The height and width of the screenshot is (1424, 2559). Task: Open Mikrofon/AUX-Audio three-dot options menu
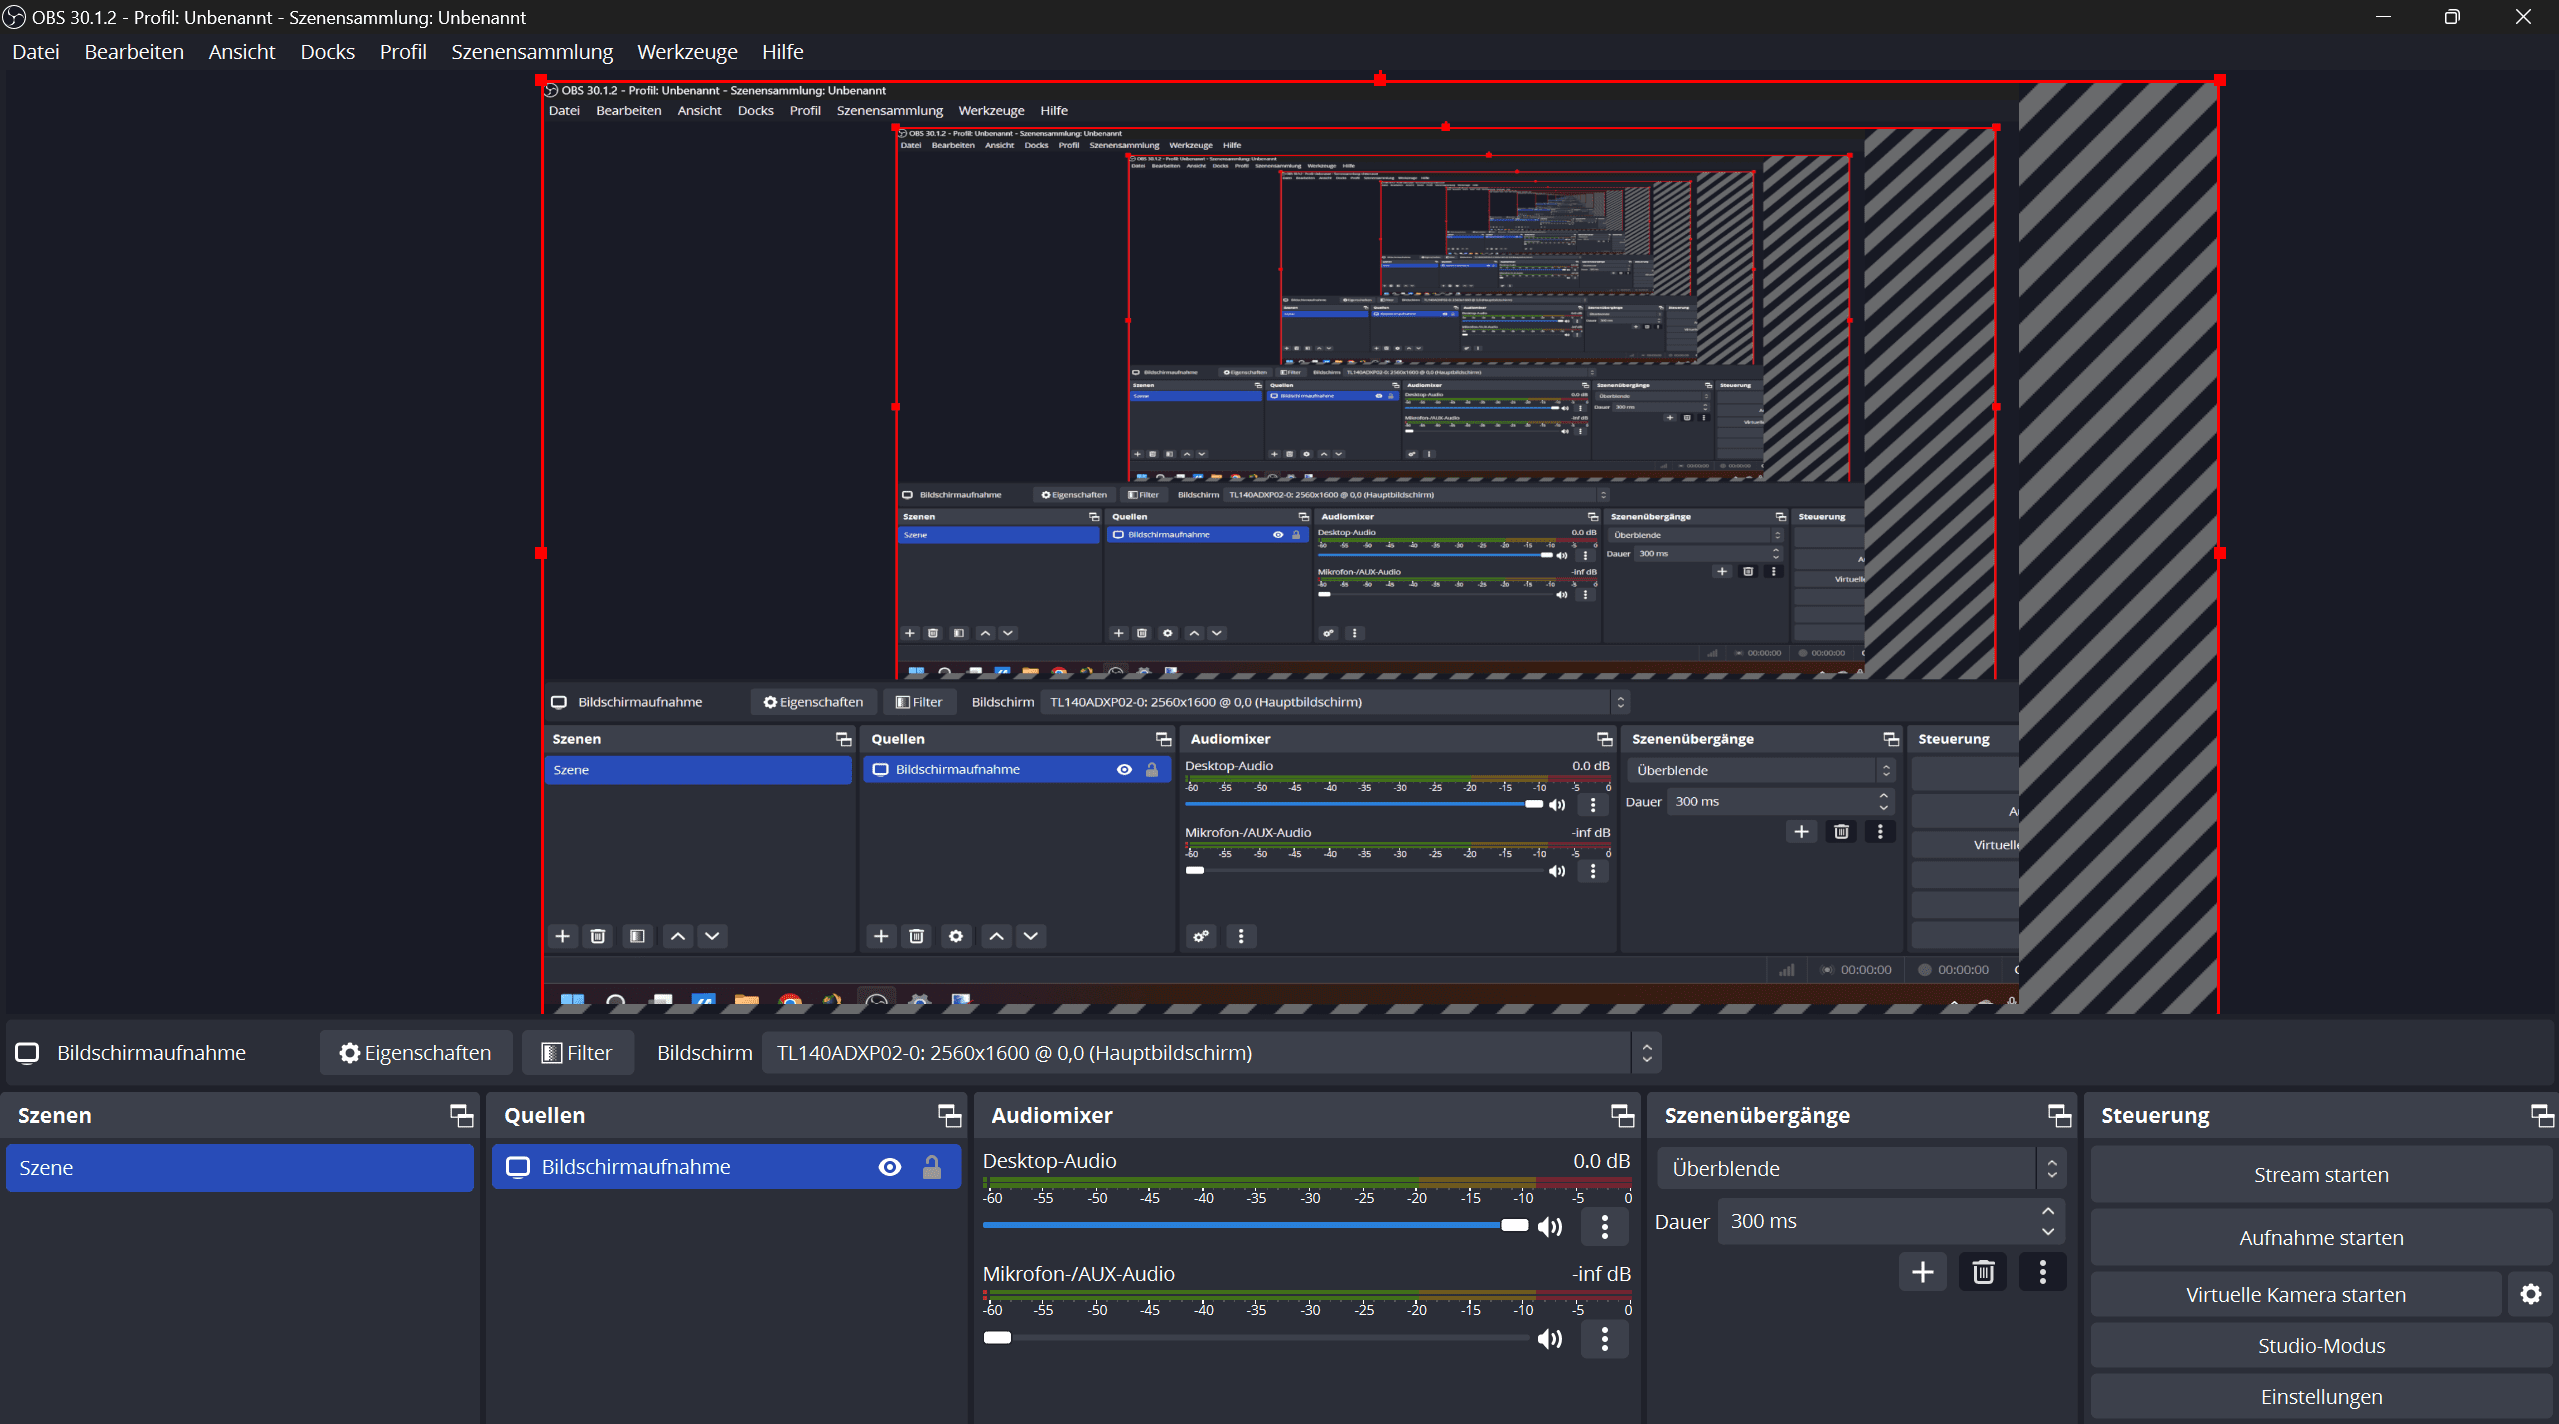pos(1605,1338)
